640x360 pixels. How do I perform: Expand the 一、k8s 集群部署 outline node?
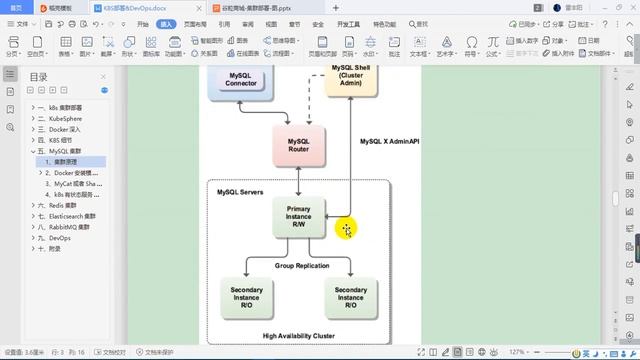33,108
